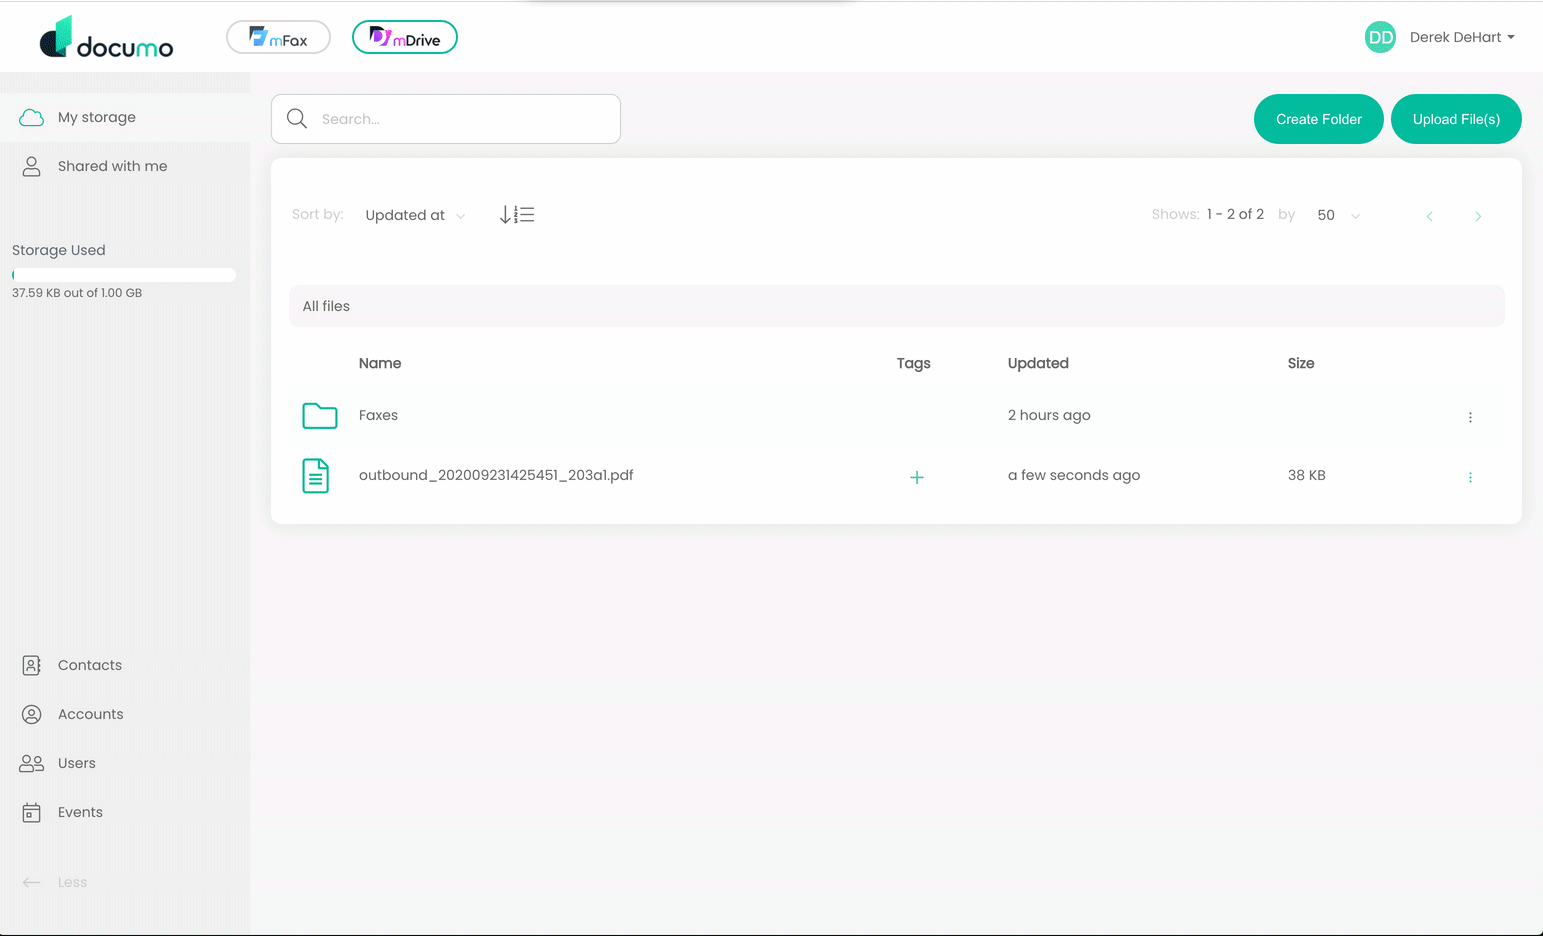This screenshot has width=1543, height=936.
Task: Click the My storage cloud icon
Action: [32, 117]
